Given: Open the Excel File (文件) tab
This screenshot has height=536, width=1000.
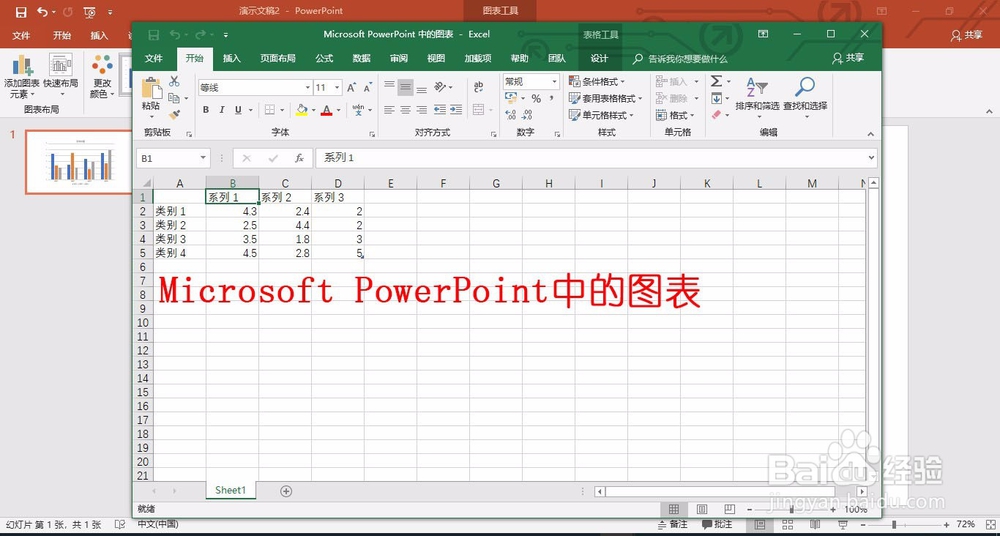Looking at the screenshot, I should (154, 58).
